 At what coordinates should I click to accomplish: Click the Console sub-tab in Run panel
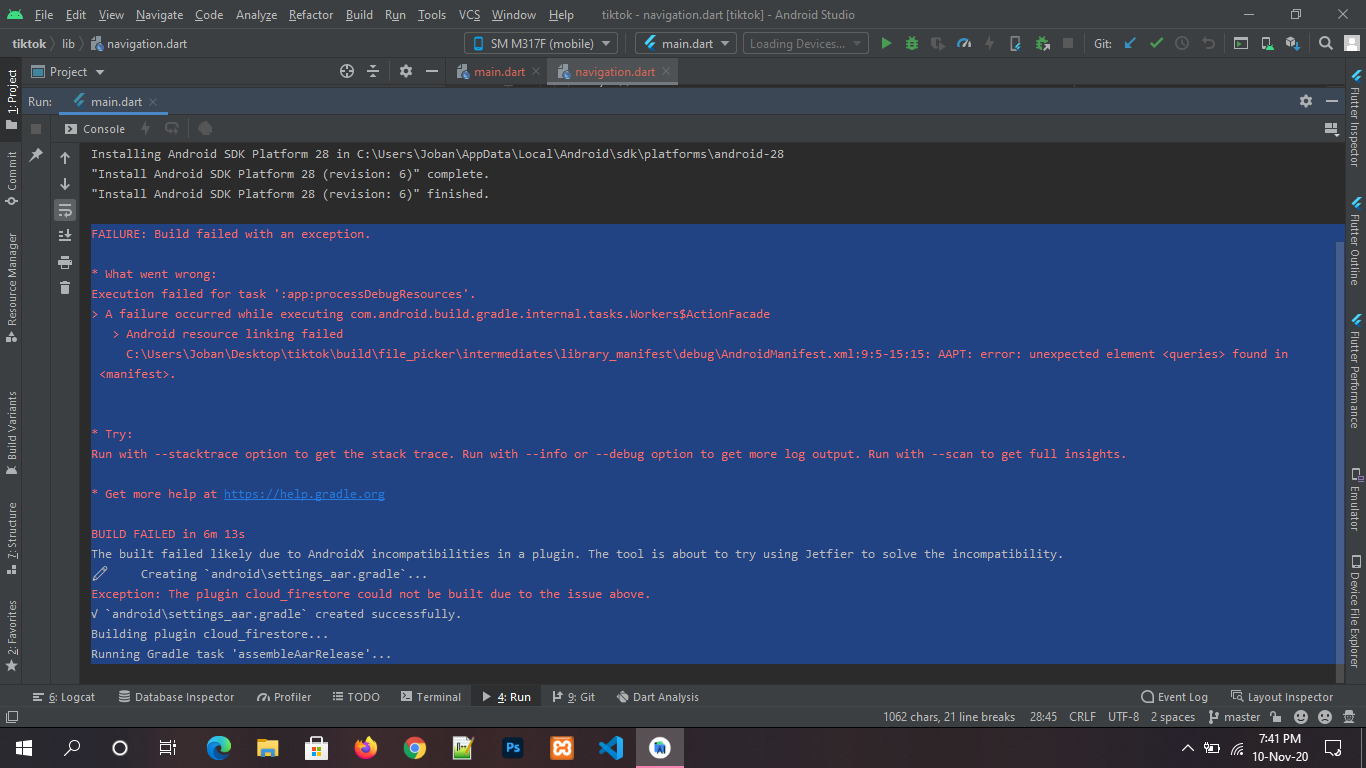95,128
